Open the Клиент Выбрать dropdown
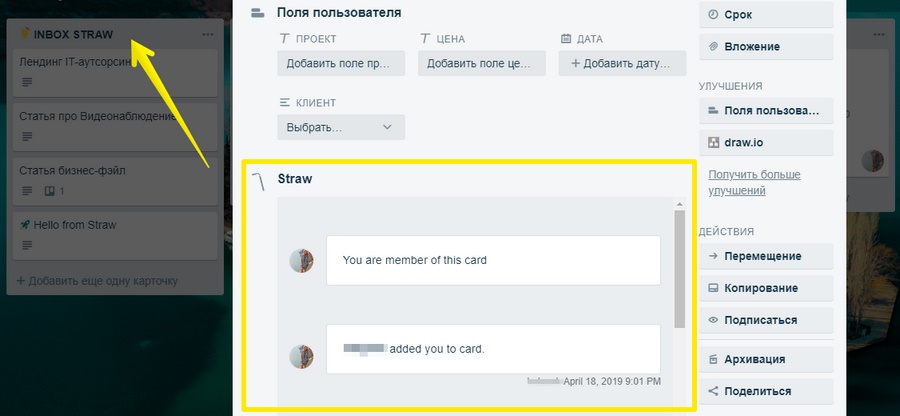 click(x=341, y=127)
